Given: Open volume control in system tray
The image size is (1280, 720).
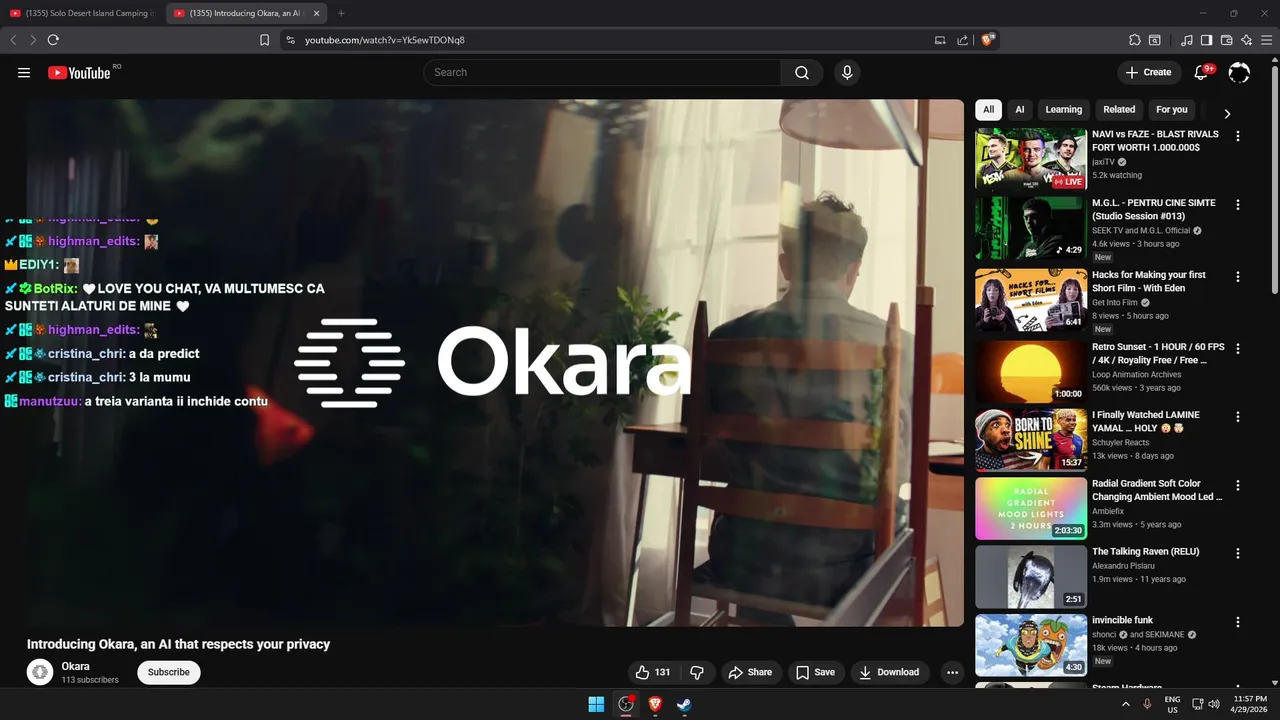Looking at the screenshot, I should point(1214,704).
